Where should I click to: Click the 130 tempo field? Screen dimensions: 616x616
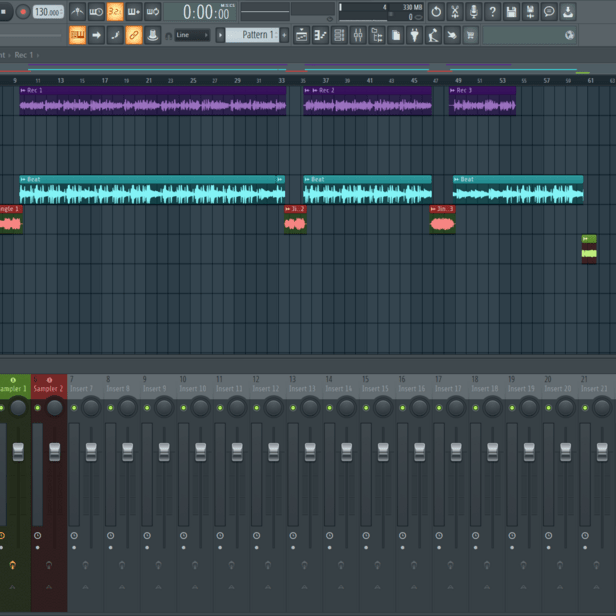[x=48, y=12]
